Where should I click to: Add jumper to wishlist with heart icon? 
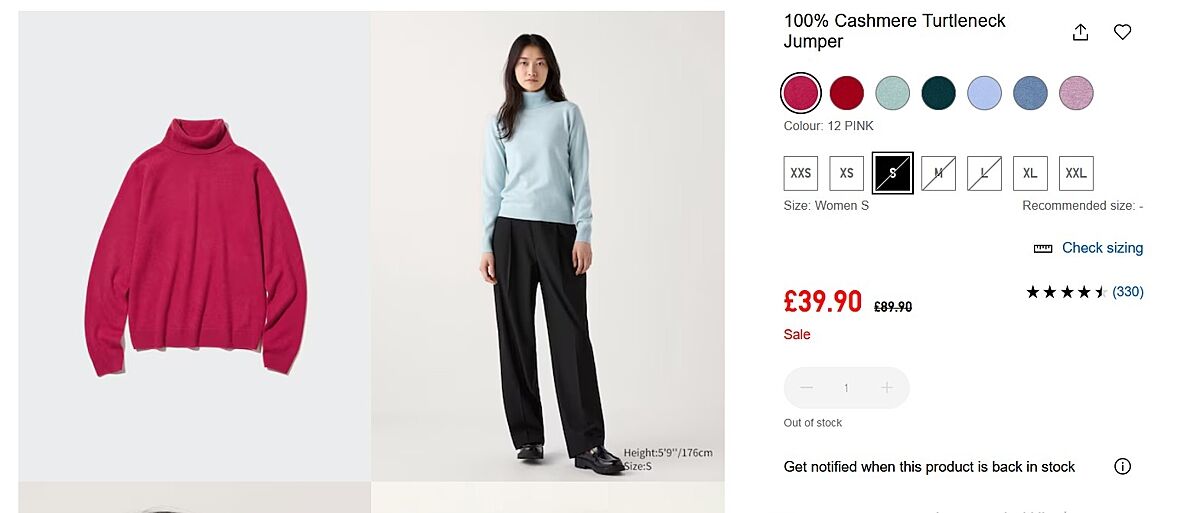pyautogui.click(x=1123, y=32)
